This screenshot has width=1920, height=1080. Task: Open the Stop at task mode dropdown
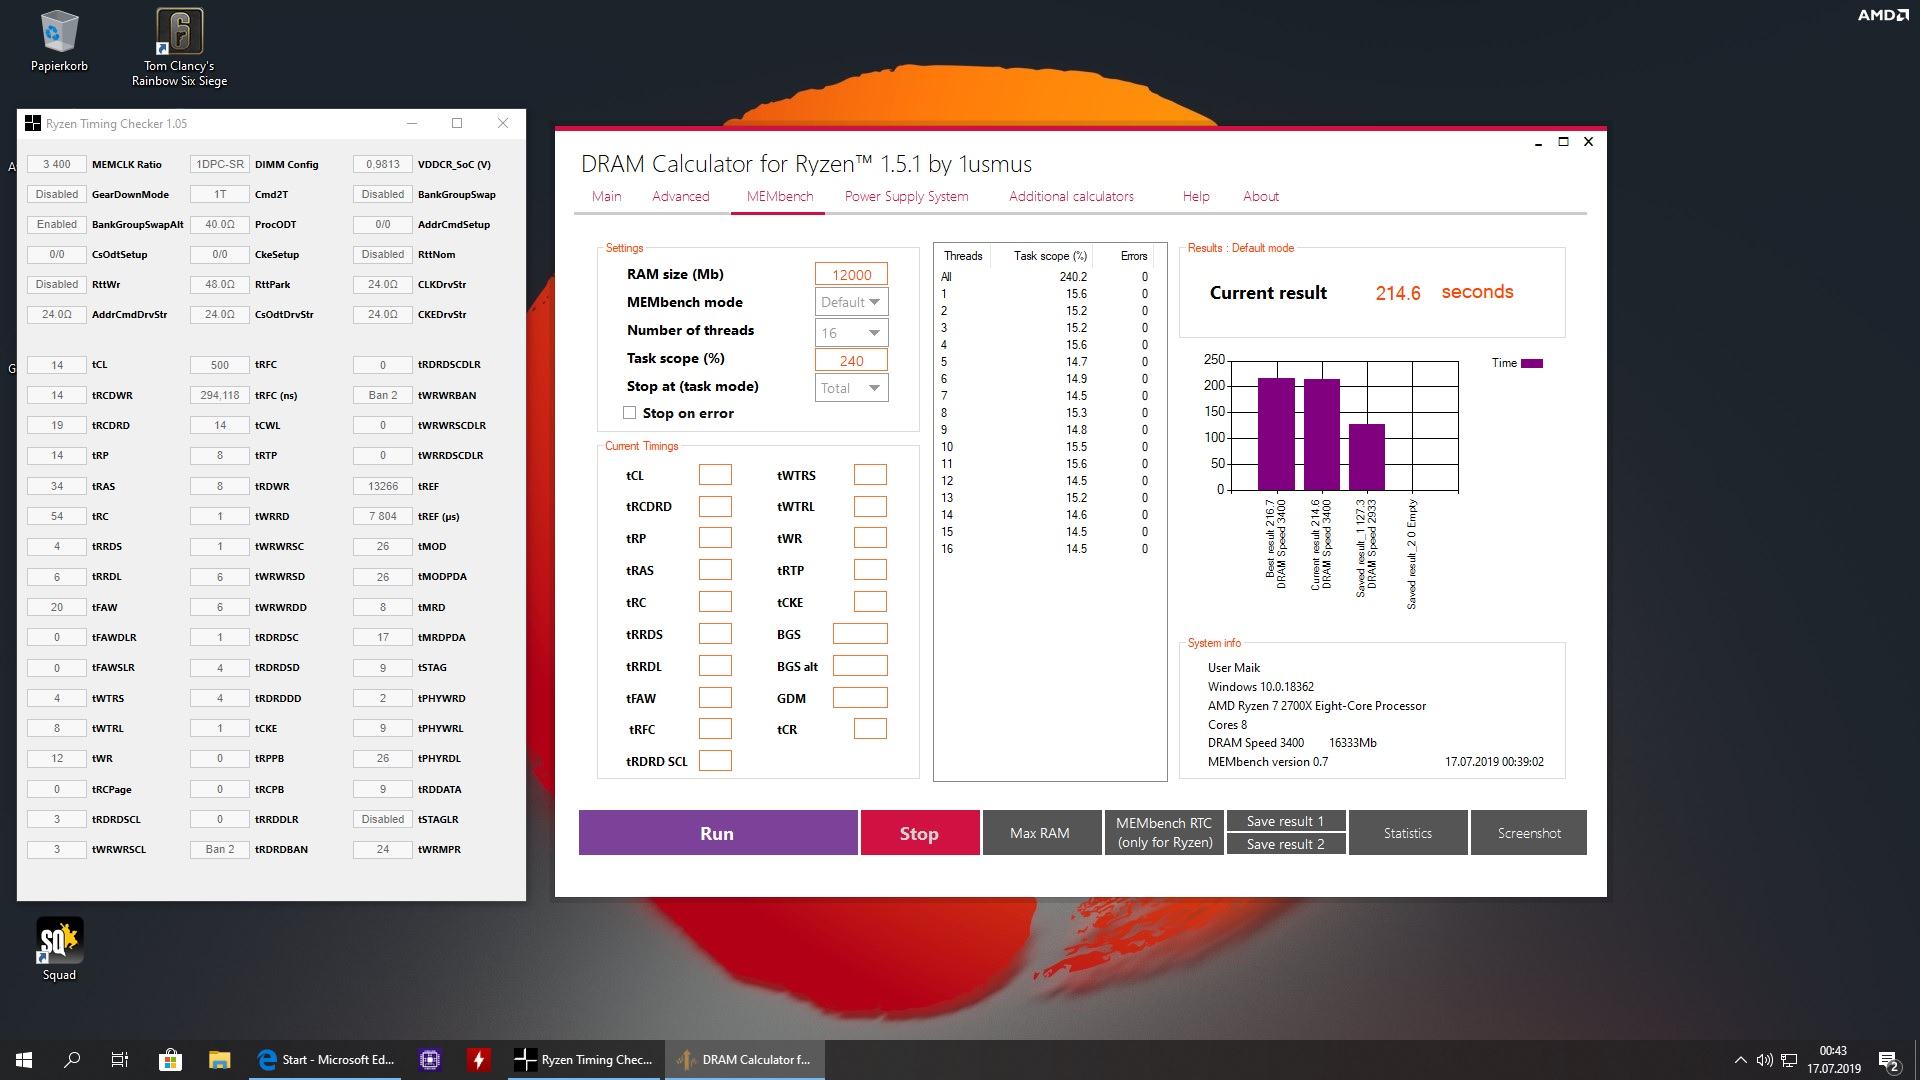point(851,388)
